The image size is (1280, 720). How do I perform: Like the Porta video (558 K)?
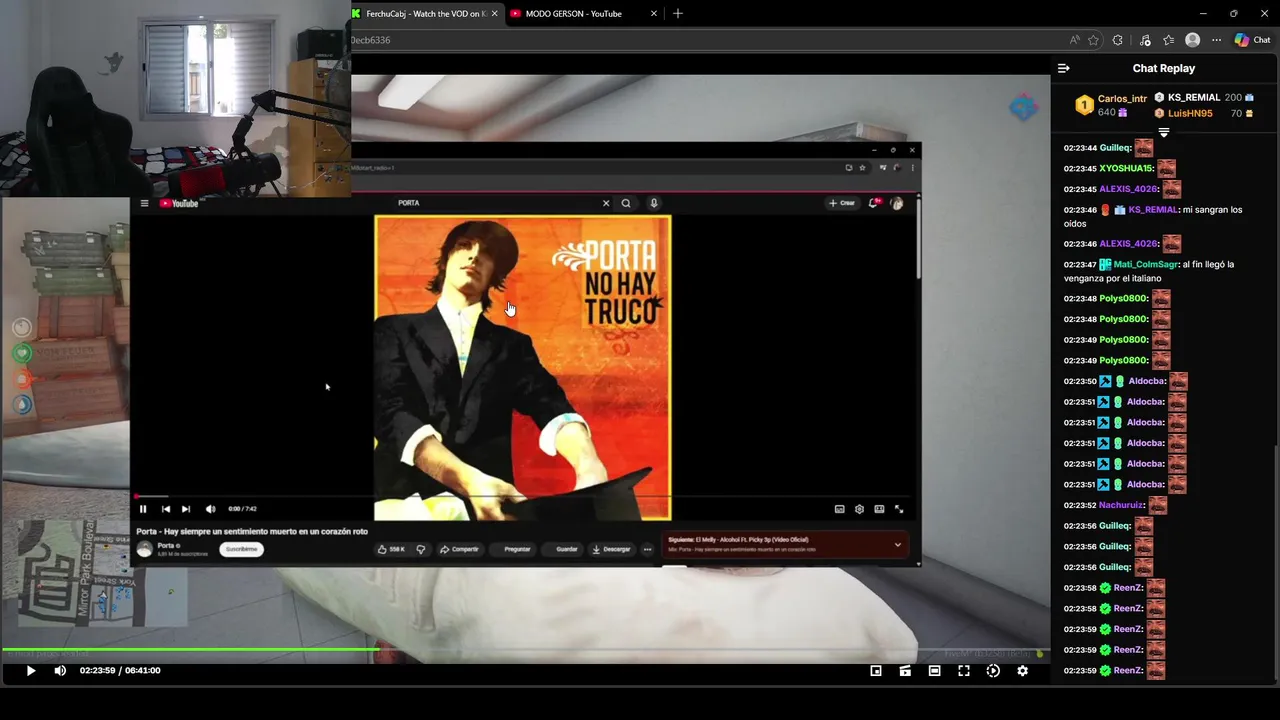391,549
